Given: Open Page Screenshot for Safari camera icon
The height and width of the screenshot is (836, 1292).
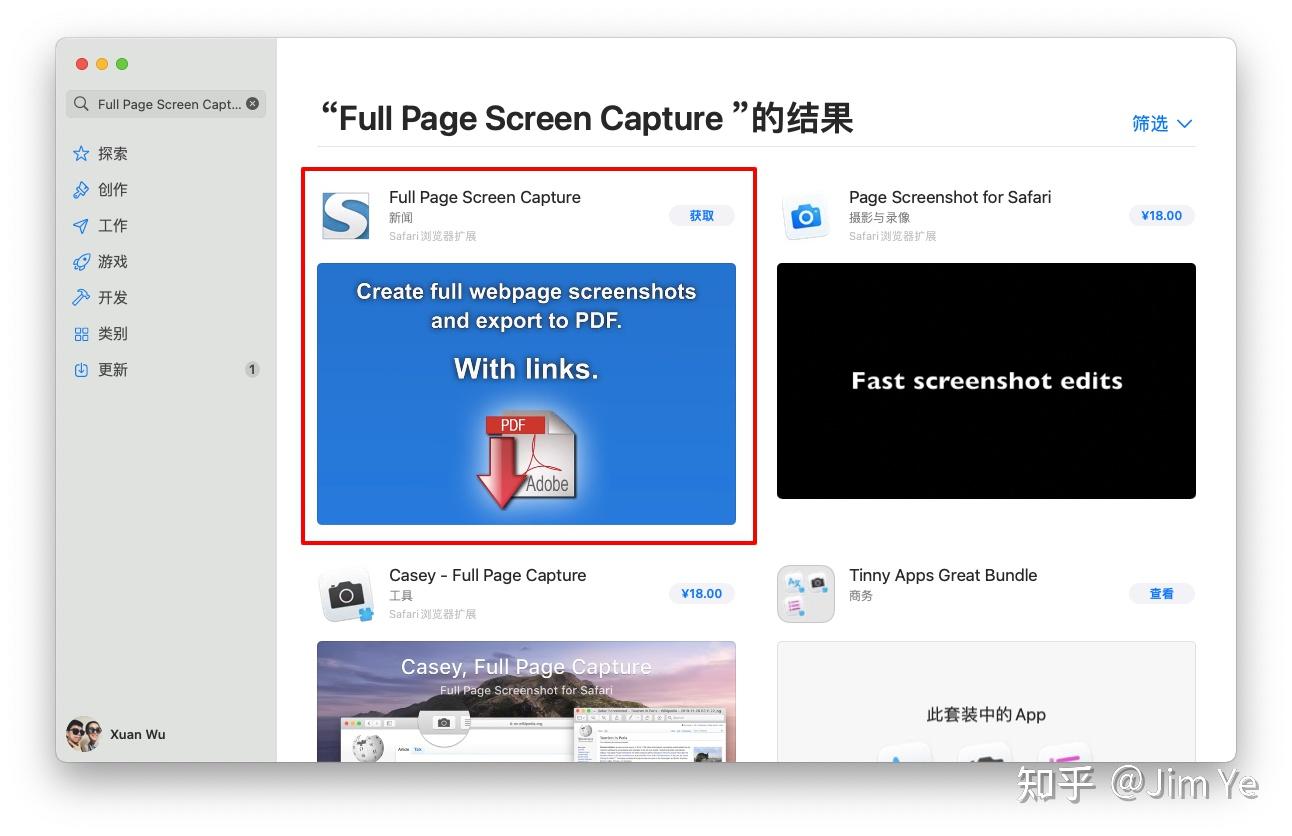Looking at the screenshot, I should (806, 215).
